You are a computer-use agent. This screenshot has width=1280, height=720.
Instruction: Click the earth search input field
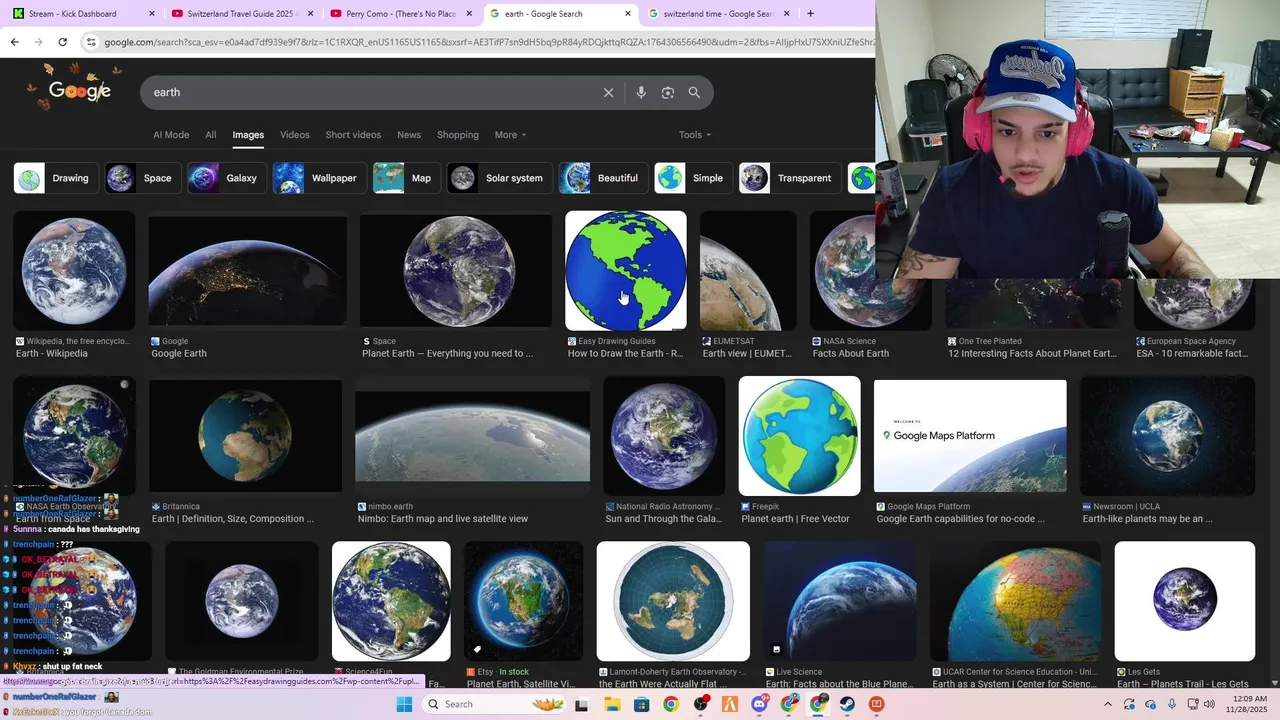370,92
